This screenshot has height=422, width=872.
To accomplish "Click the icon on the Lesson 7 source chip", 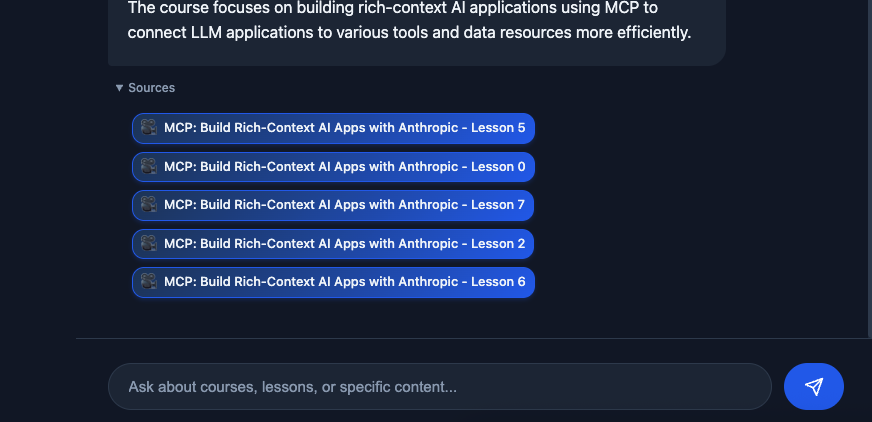I will point(149,205).
